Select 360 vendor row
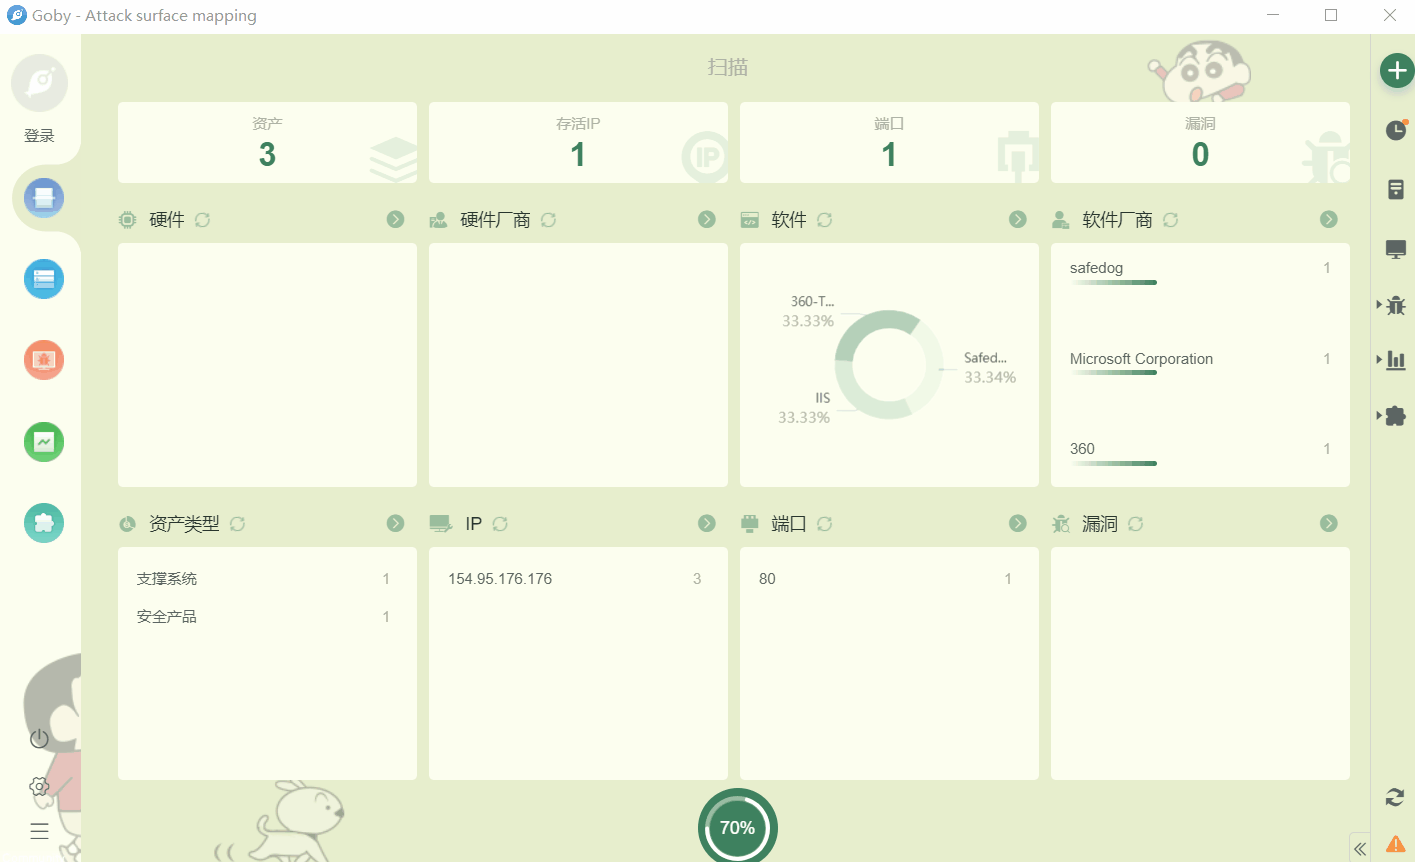 coord(1200,453)
